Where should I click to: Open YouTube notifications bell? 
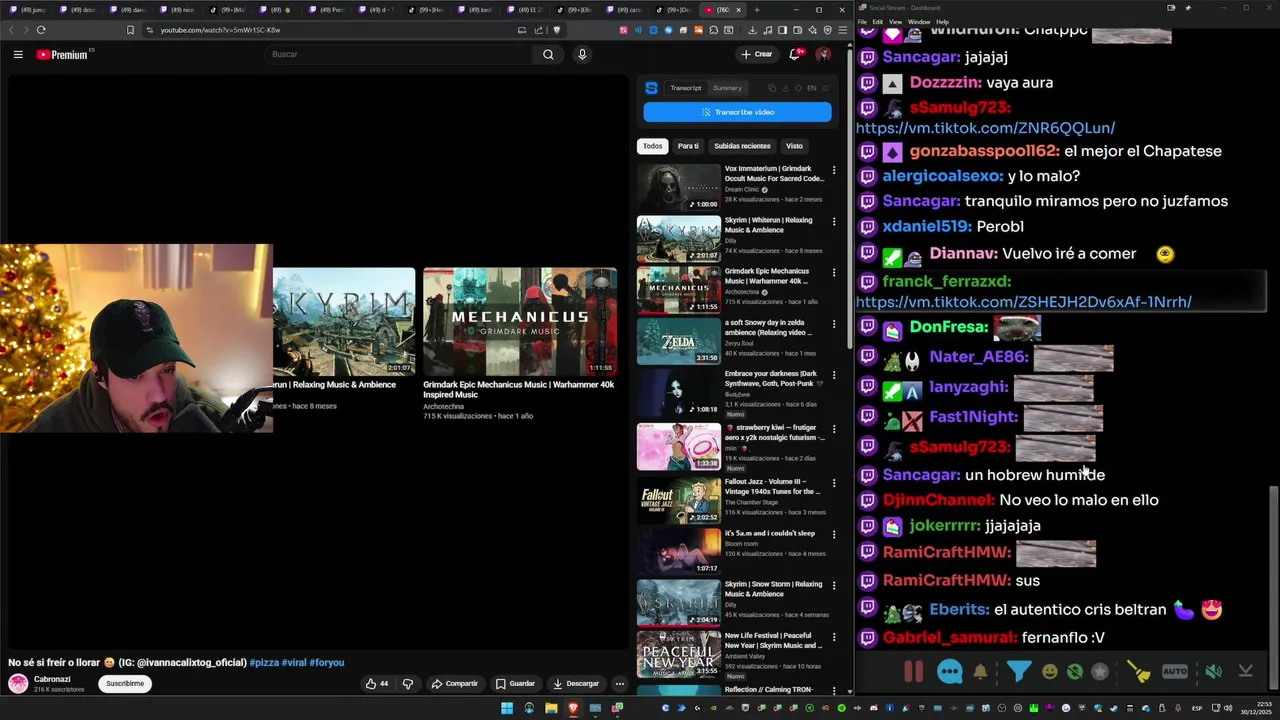(x=795, y=54)
